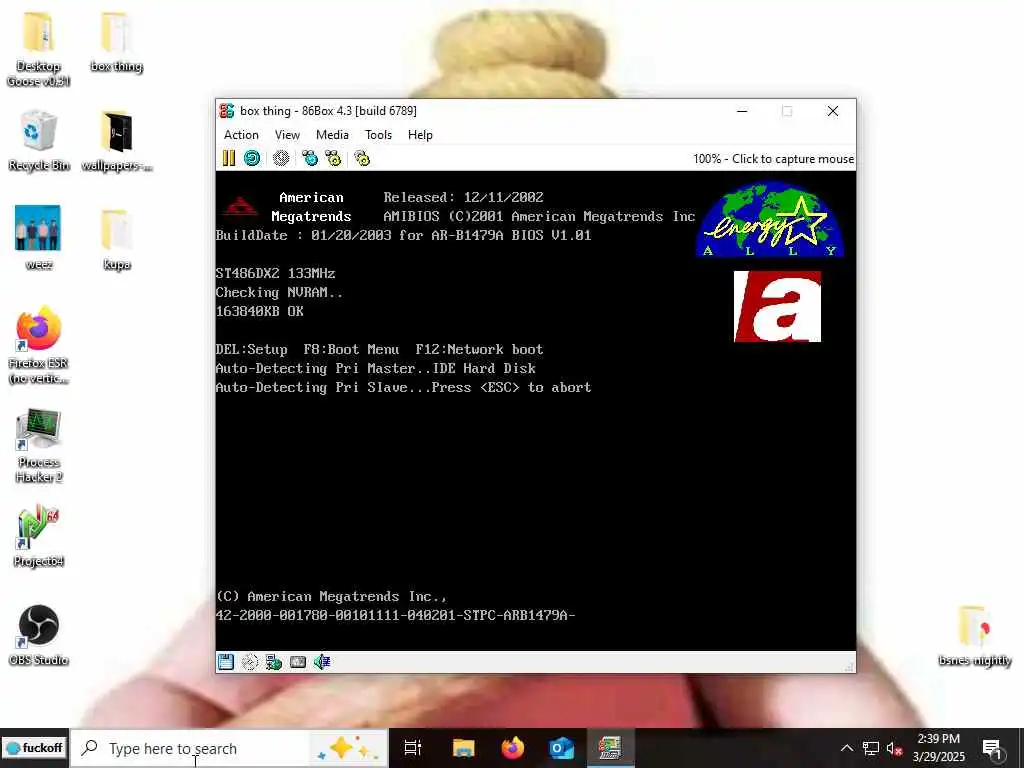Image resolution: width=1024 pixels, height=768 pixels.
Task: Click the muted volume tray icon
Action: (x=894, y=748)
